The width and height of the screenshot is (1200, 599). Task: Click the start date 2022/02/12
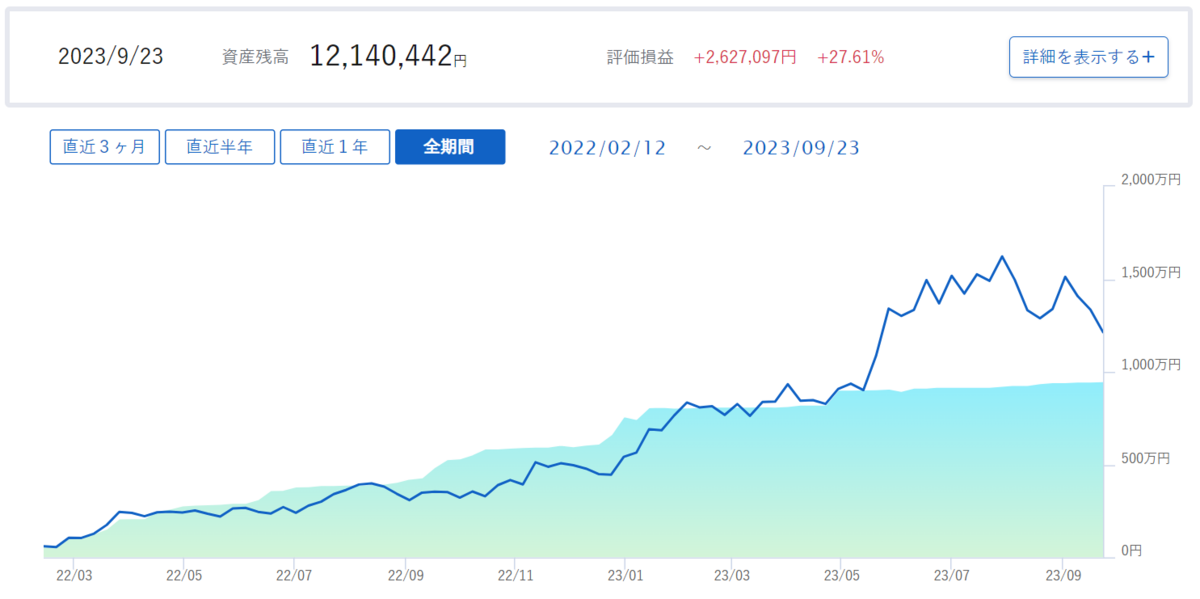point(607,148)
